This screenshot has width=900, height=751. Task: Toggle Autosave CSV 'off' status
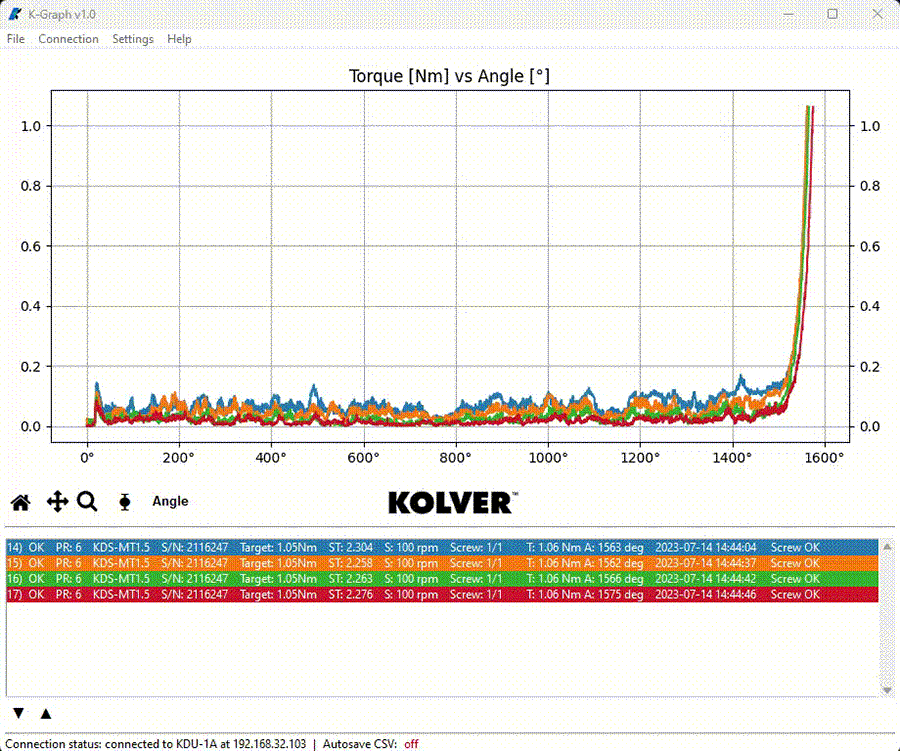[x=411, y=744]
